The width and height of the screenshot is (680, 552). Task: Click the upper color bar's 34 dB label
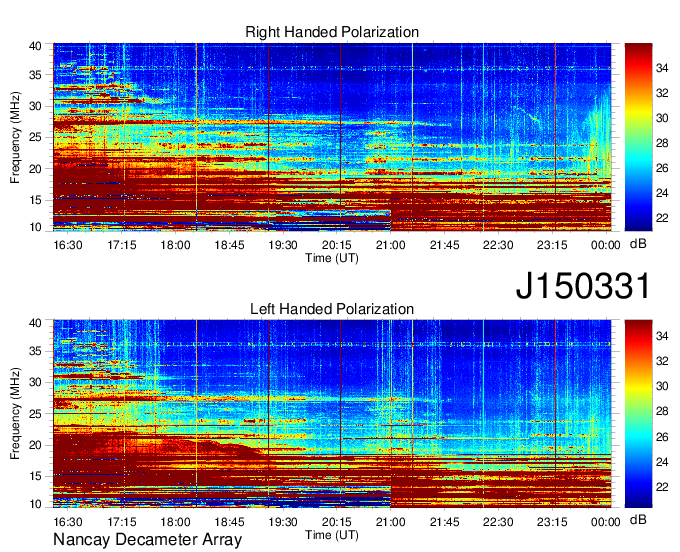tap(662, 68)
